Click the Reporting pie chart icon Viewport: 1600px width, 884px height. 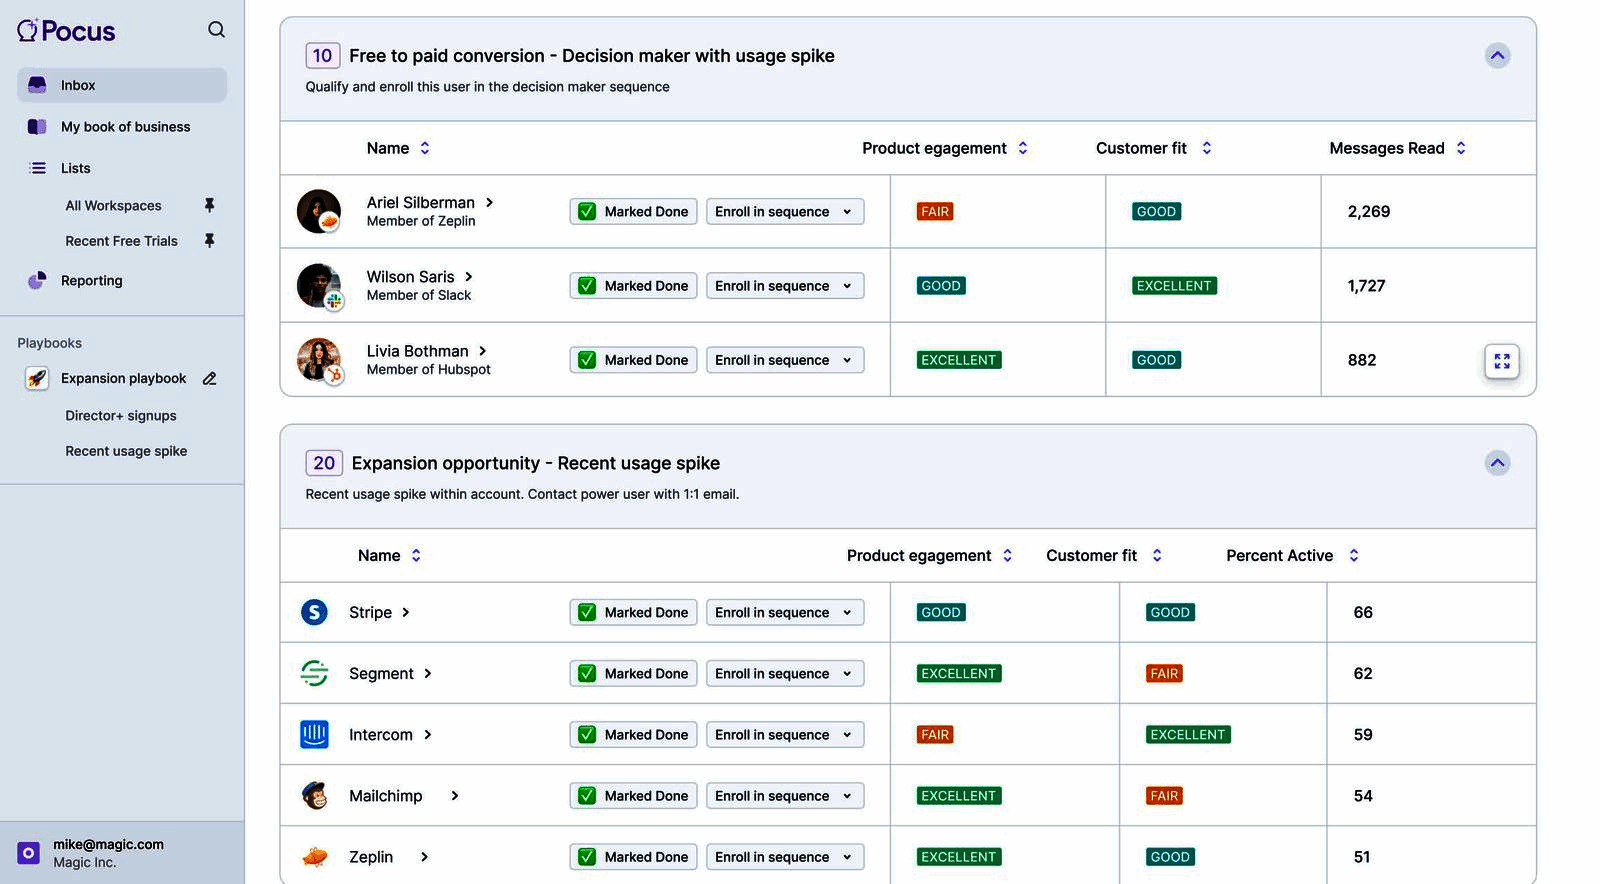pyautogui.click(x=37, y=281)
